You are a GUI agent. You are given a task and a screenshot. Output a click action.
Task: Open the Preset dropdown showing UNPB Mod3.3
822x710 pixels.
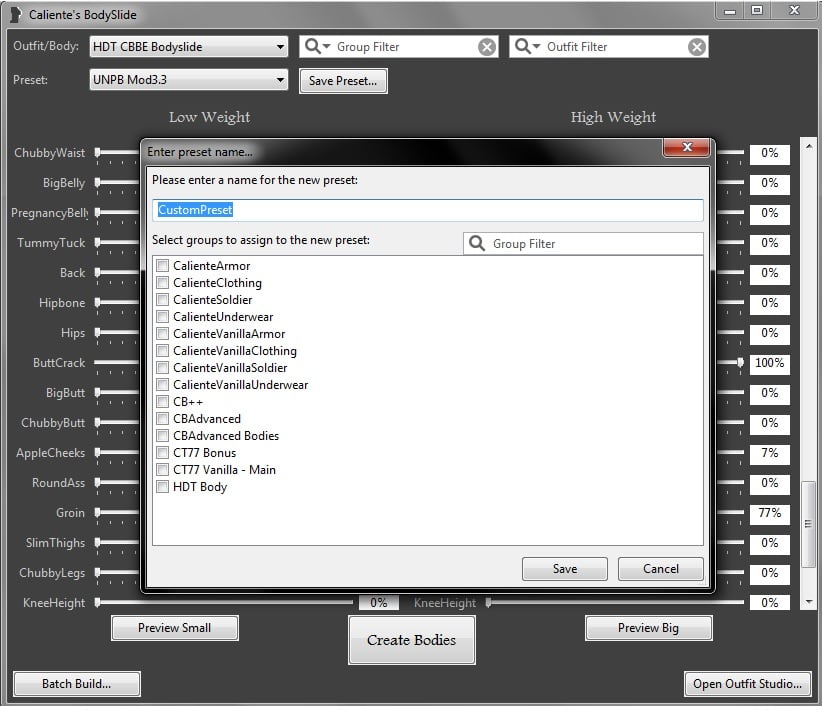189,80
